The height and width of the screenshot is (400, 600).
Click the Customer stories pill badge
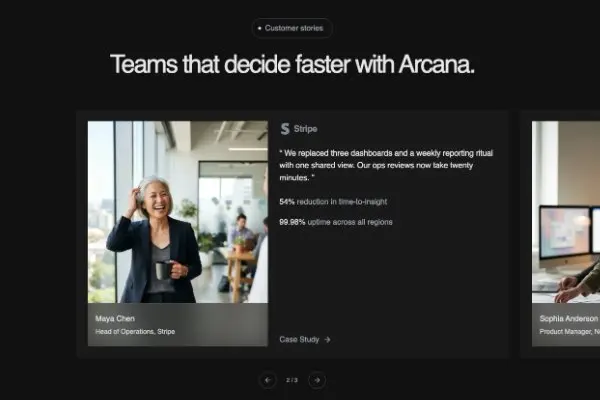(x=292, y=28)
